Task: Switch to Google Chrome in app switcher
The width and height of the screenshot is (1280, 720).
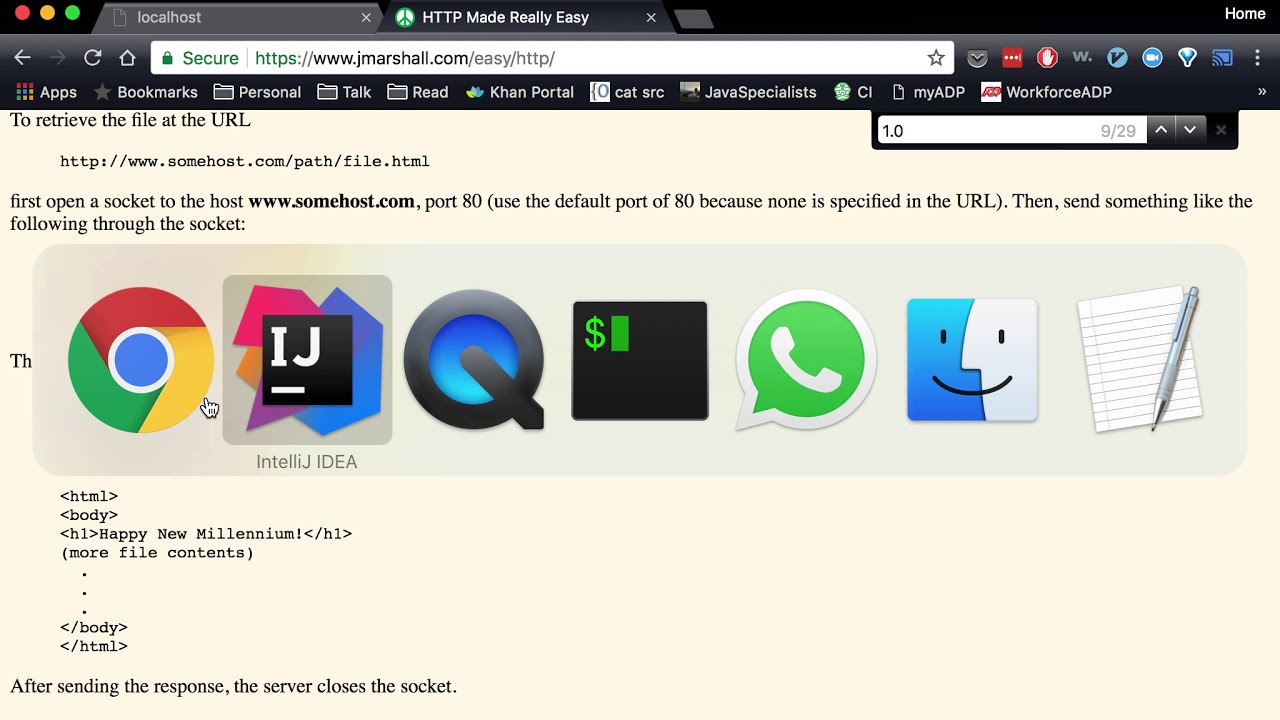Action: [x=141, y=360]
